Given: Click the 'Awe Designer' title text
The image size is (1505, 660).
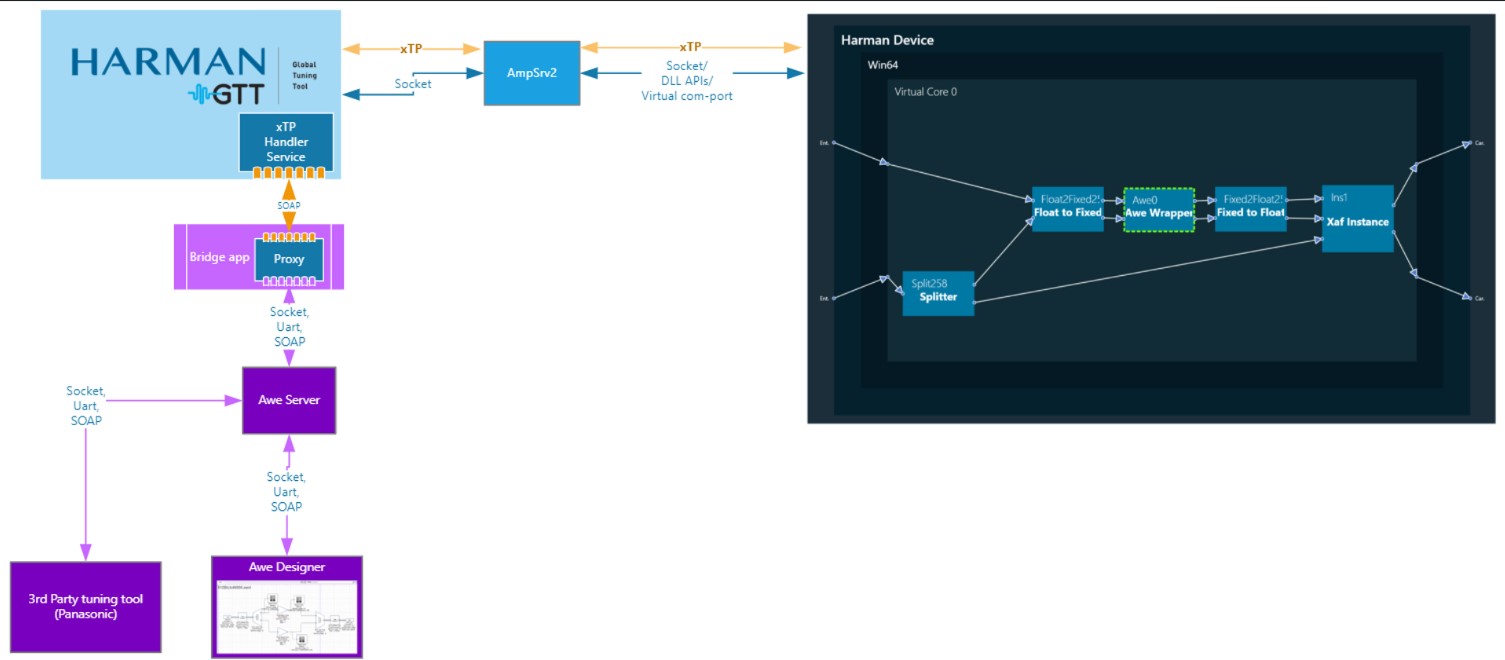Looking at the screenshot, I should 287,567.
